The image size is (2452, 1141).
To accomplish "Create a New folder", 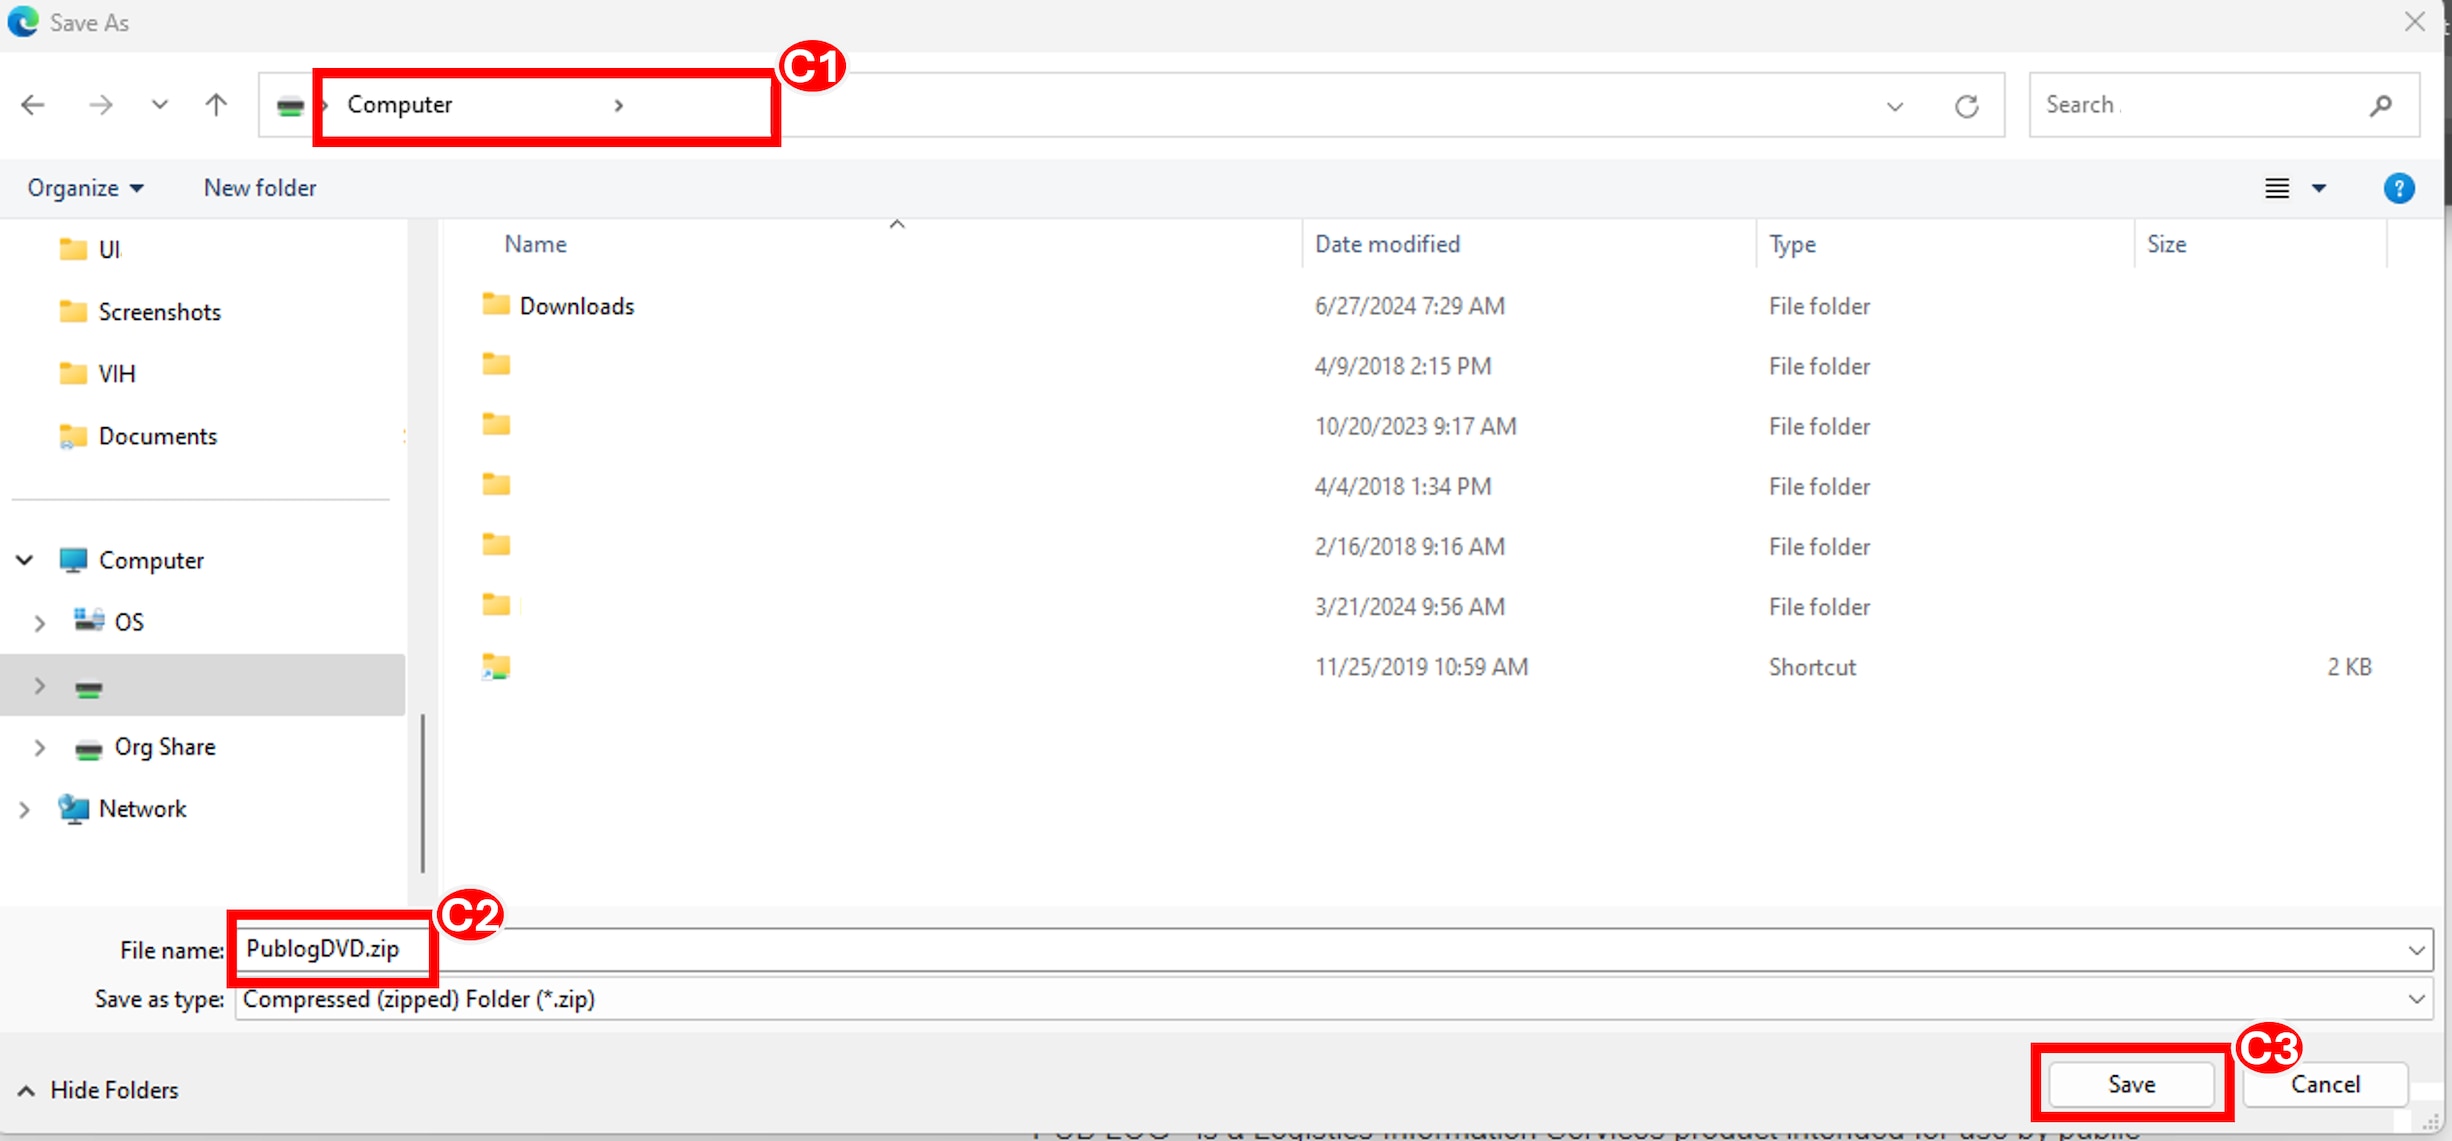I will click(260, 188).
